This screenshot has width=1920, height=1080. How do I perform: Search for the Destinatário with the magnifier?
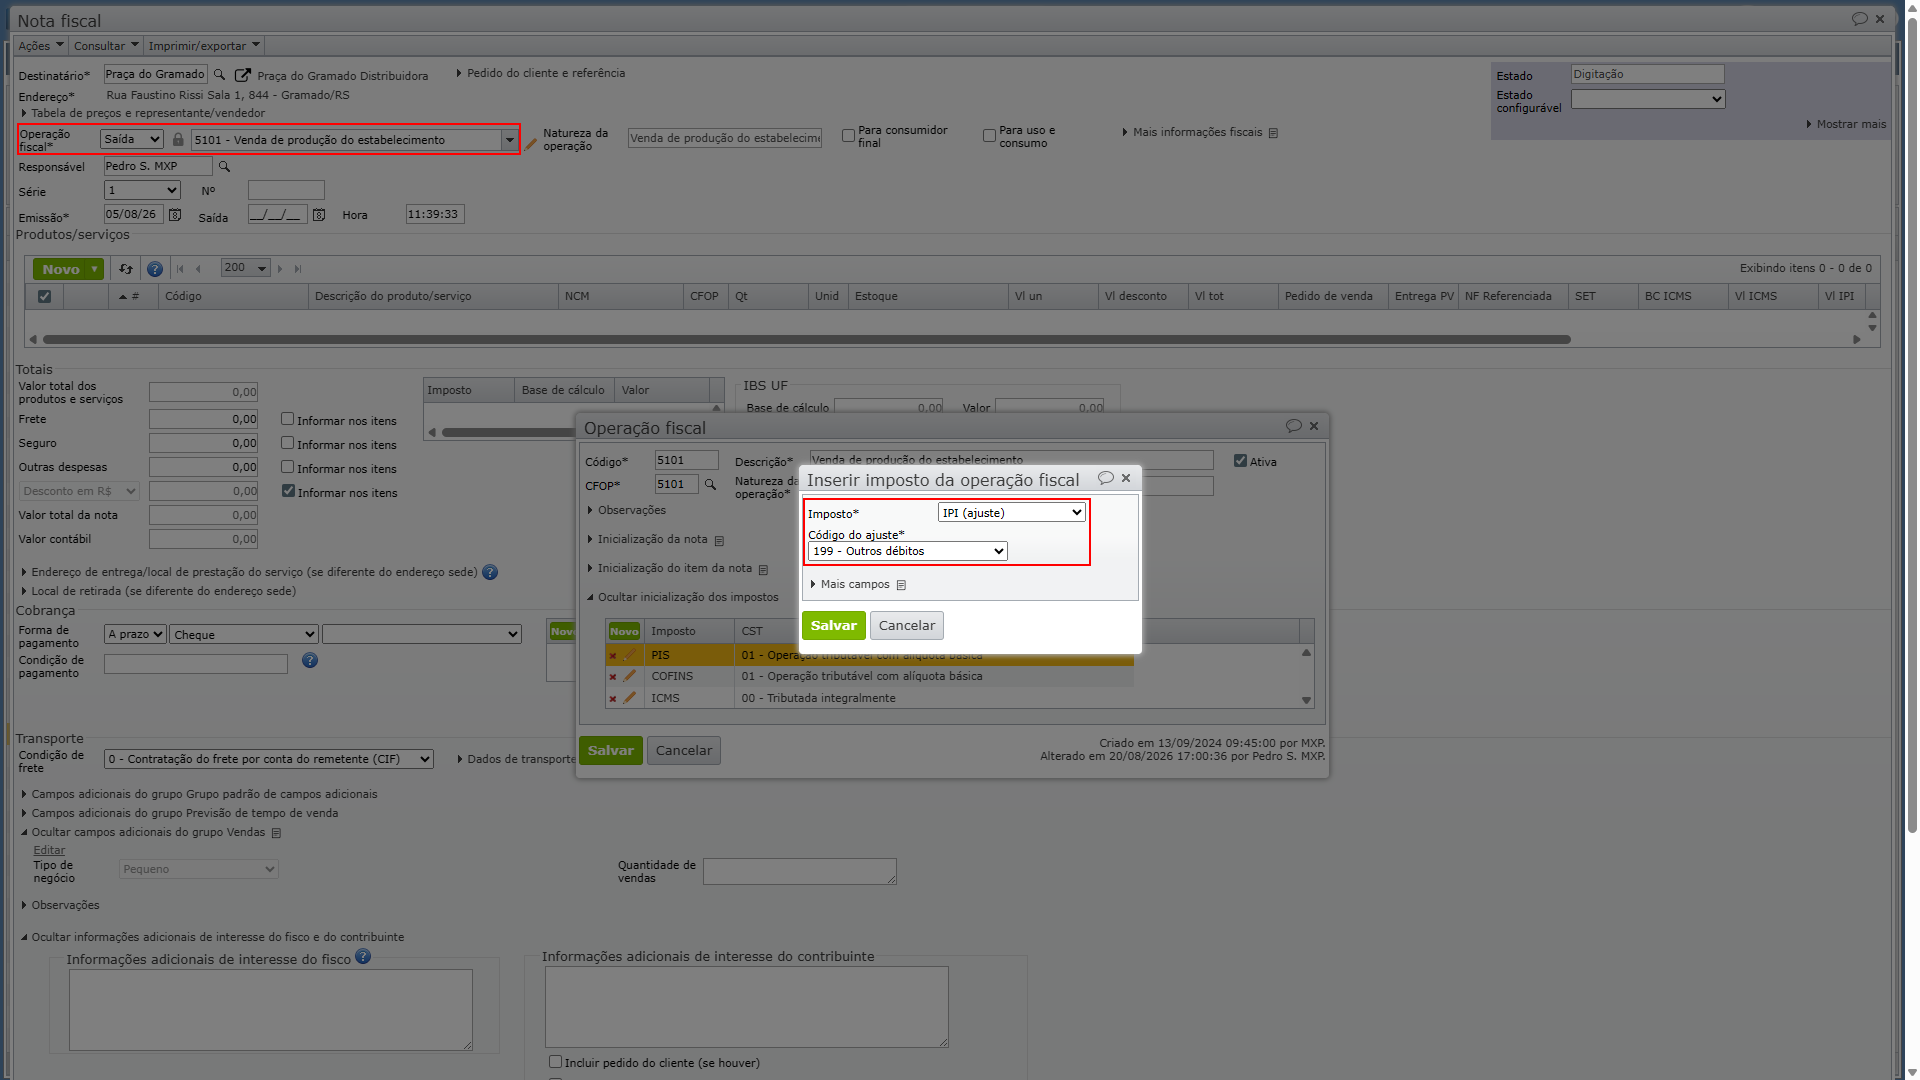219,75
